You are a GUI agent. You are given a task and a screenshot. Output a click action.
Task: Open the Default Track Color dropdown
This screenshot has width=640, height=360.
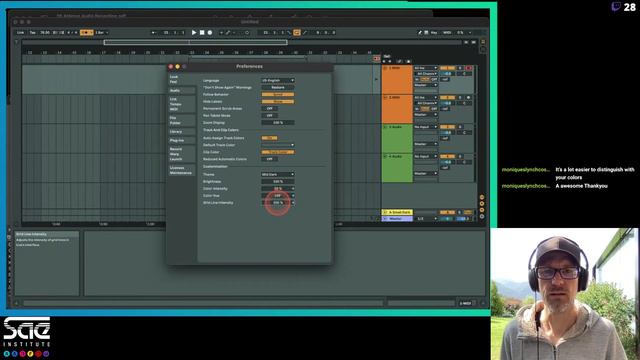(278, 145)
